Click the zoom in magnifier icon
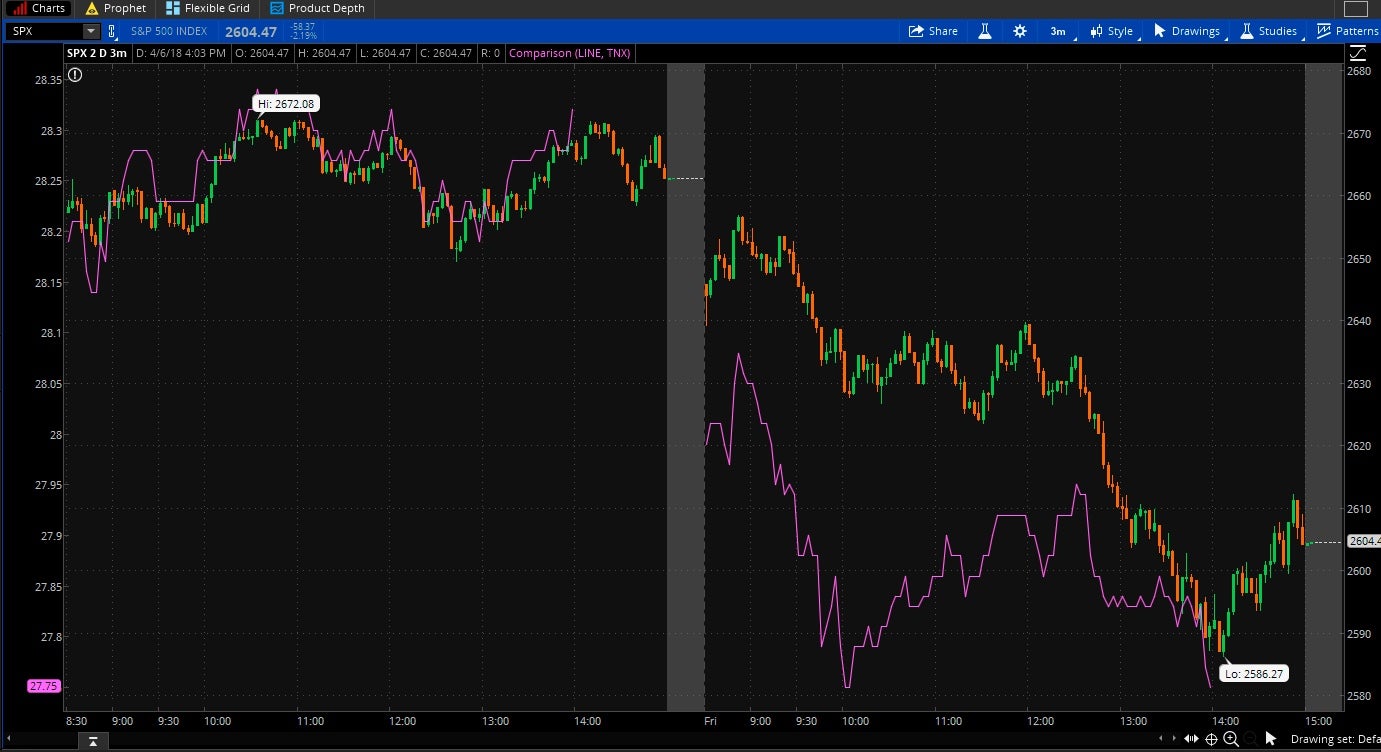The width and height of the screenshot is (1381, 752). point(1231,739)
